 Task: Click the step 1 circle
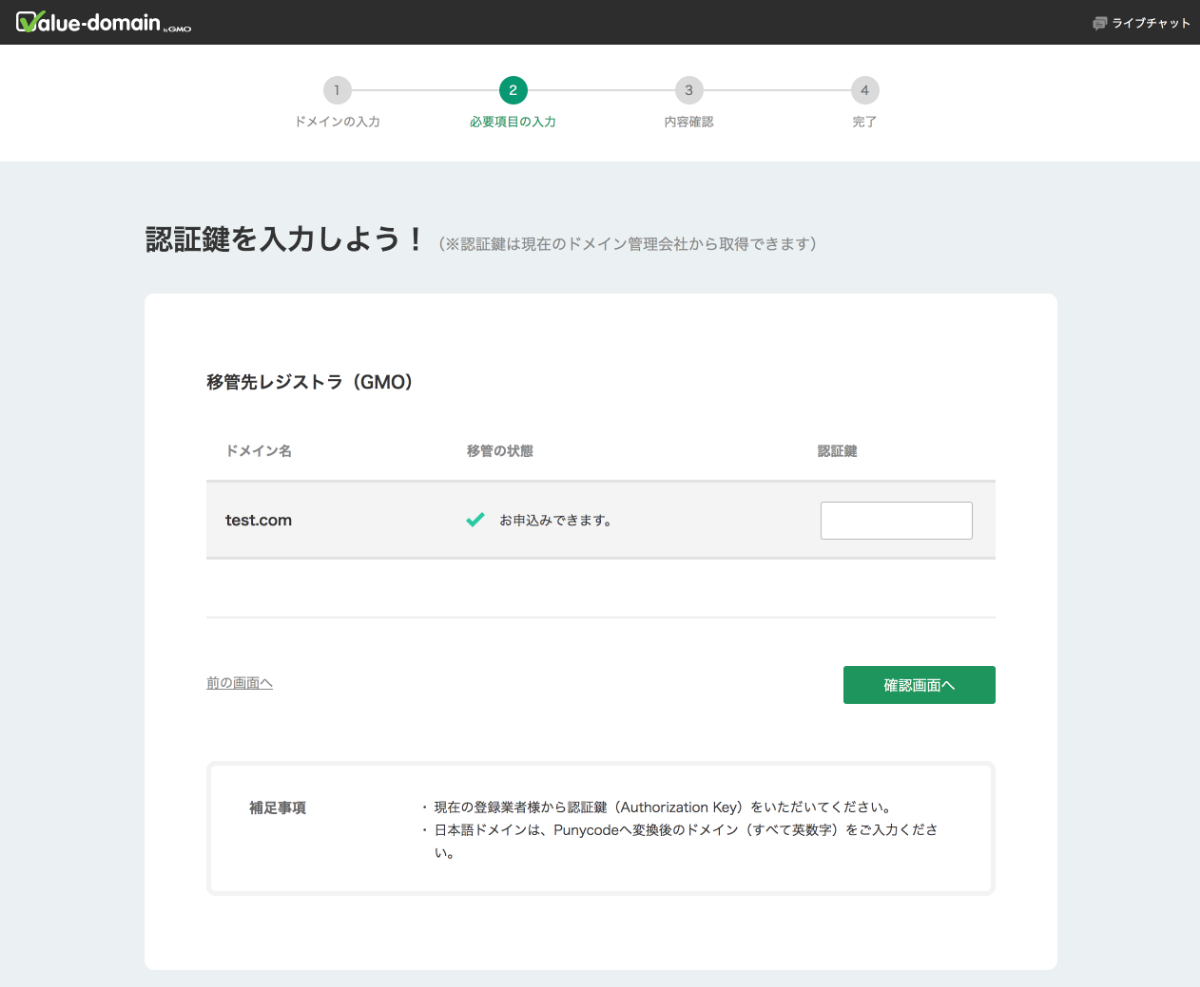(x=337, y=91)
